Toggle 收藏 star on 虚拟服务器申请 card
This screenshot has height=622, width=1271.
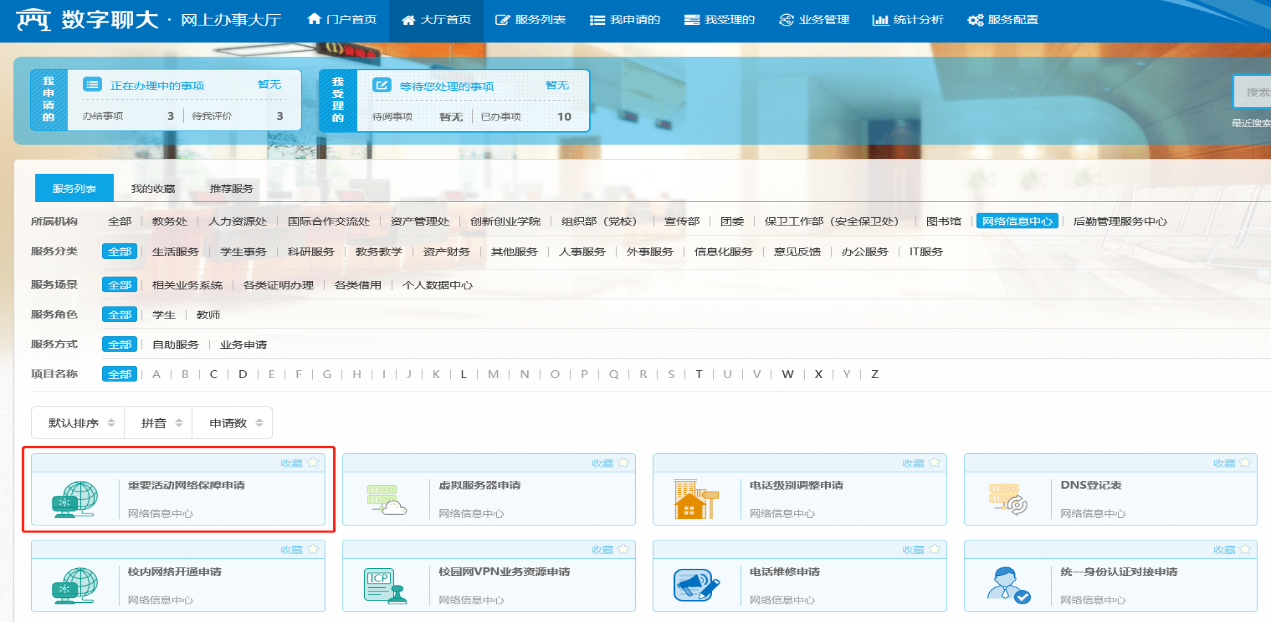(623, 463)
